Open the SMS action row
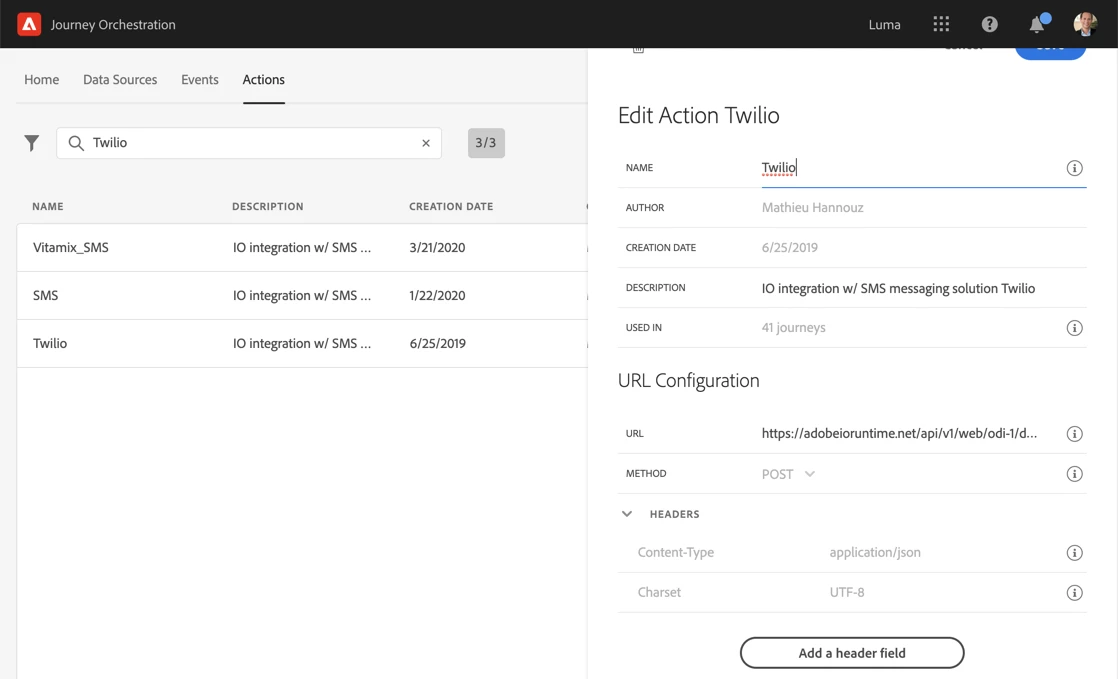Image resolution: width=1118 pixels, height=679 pixels. pos(302,295)
